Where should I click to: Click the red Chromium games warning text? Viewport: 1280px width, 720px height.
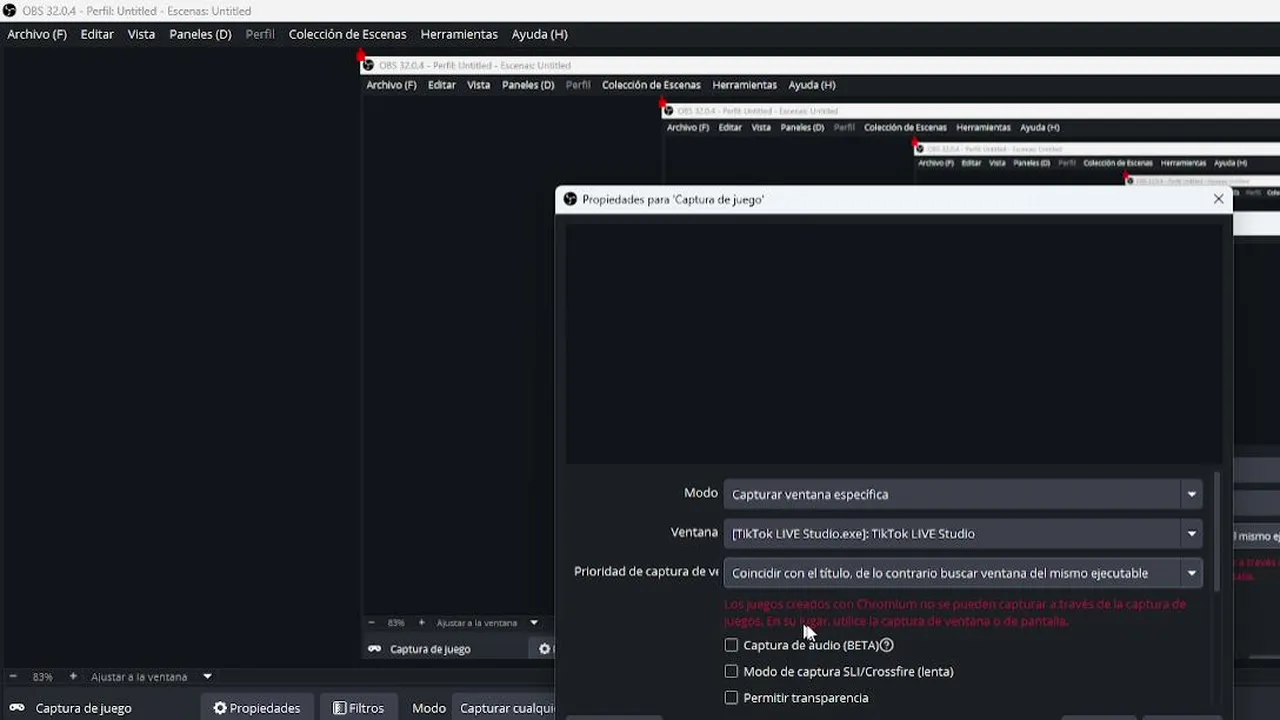pyautogui.click(x=955, y=612)
